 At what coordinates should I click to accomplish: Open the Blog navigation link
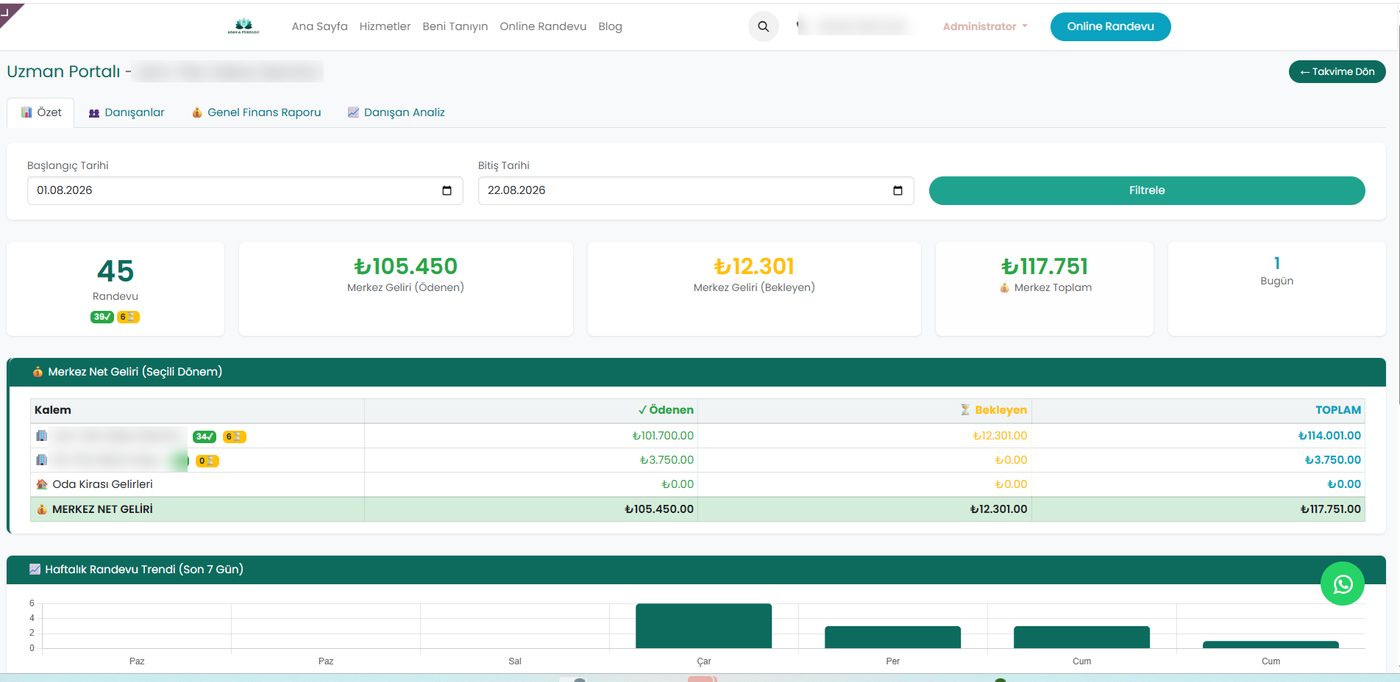point(610,27)
